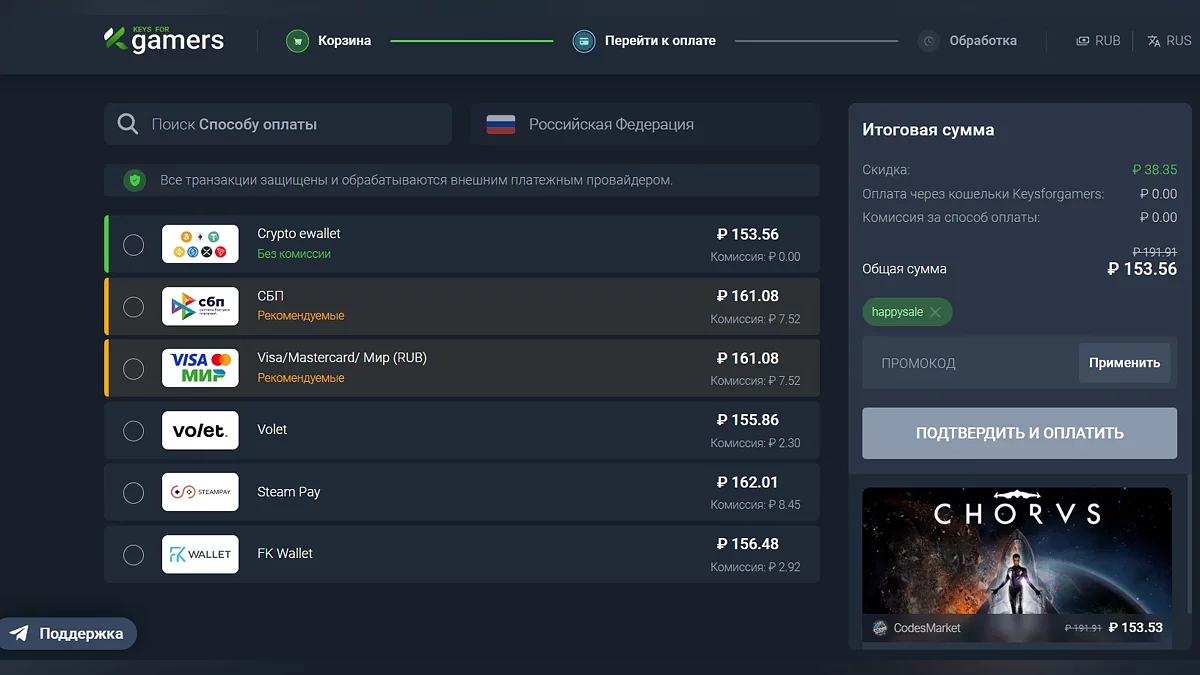The height and width of the screenshot is (675, 1200).
Task: Click the Keys for Gamers logo
Action: [x=164, y=40]
